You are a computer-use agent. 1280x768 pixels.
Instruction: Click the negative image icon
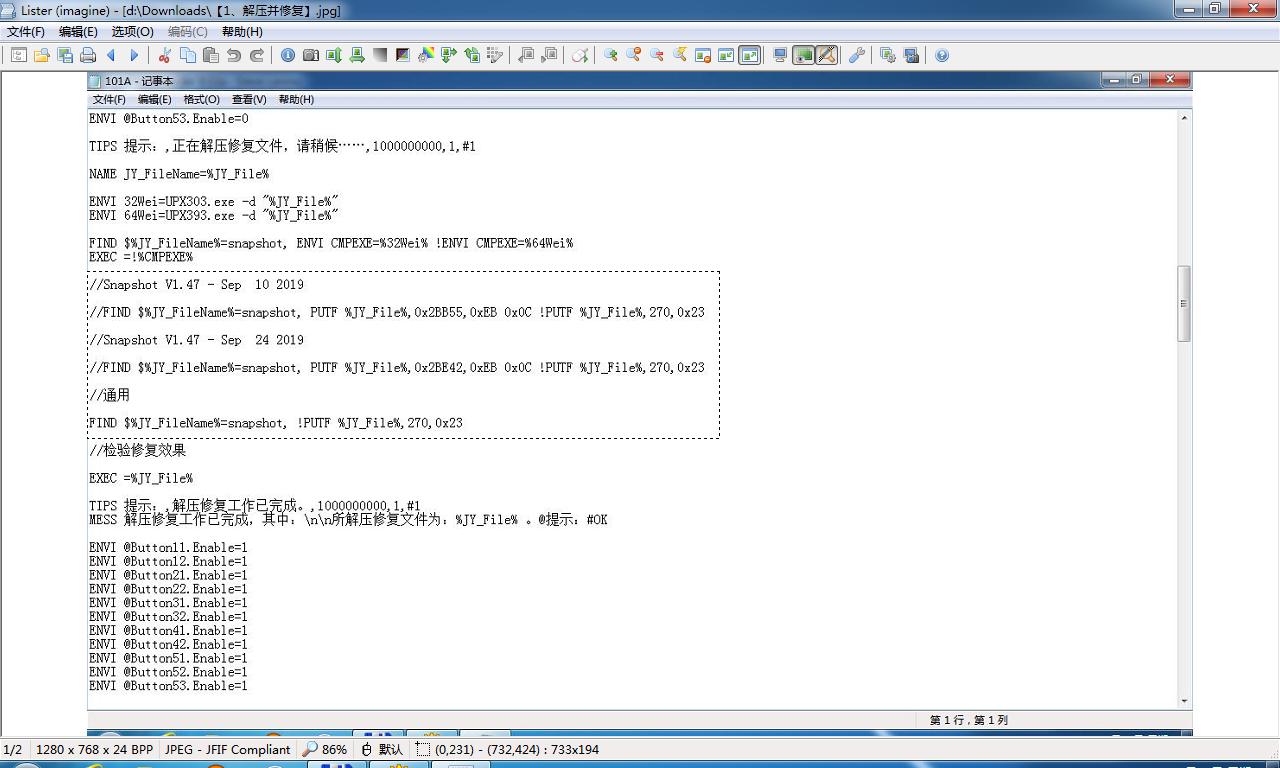tap(402, 55)
